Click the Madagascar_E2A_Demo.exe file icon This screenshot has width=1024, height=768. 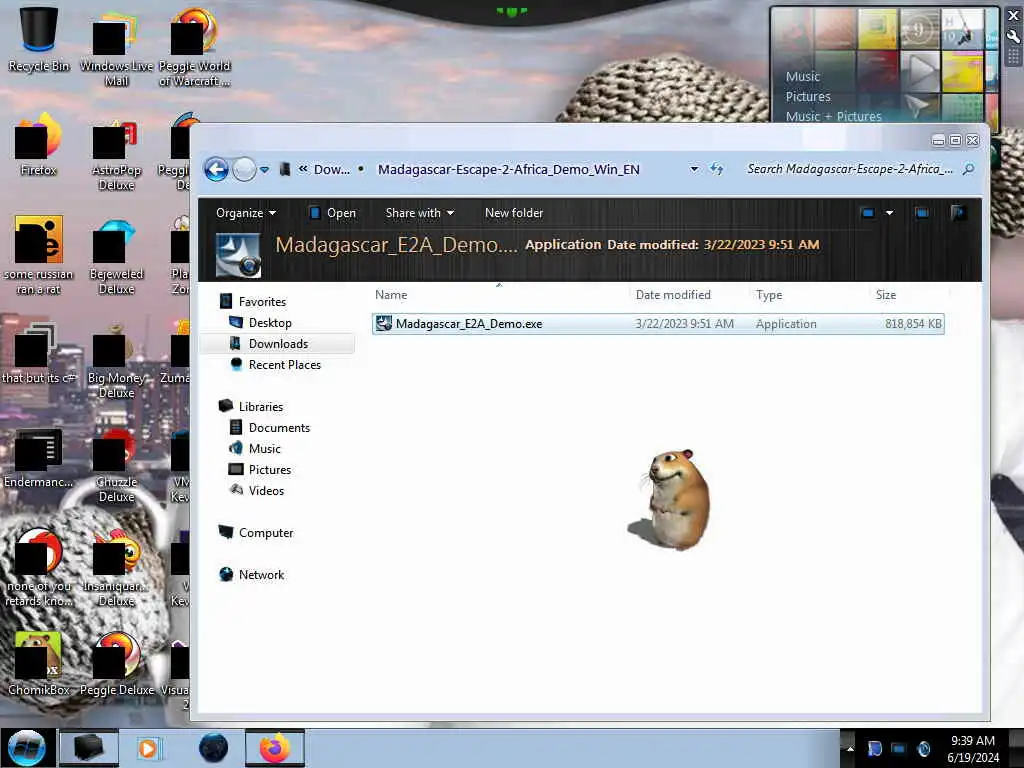point(384,323)
